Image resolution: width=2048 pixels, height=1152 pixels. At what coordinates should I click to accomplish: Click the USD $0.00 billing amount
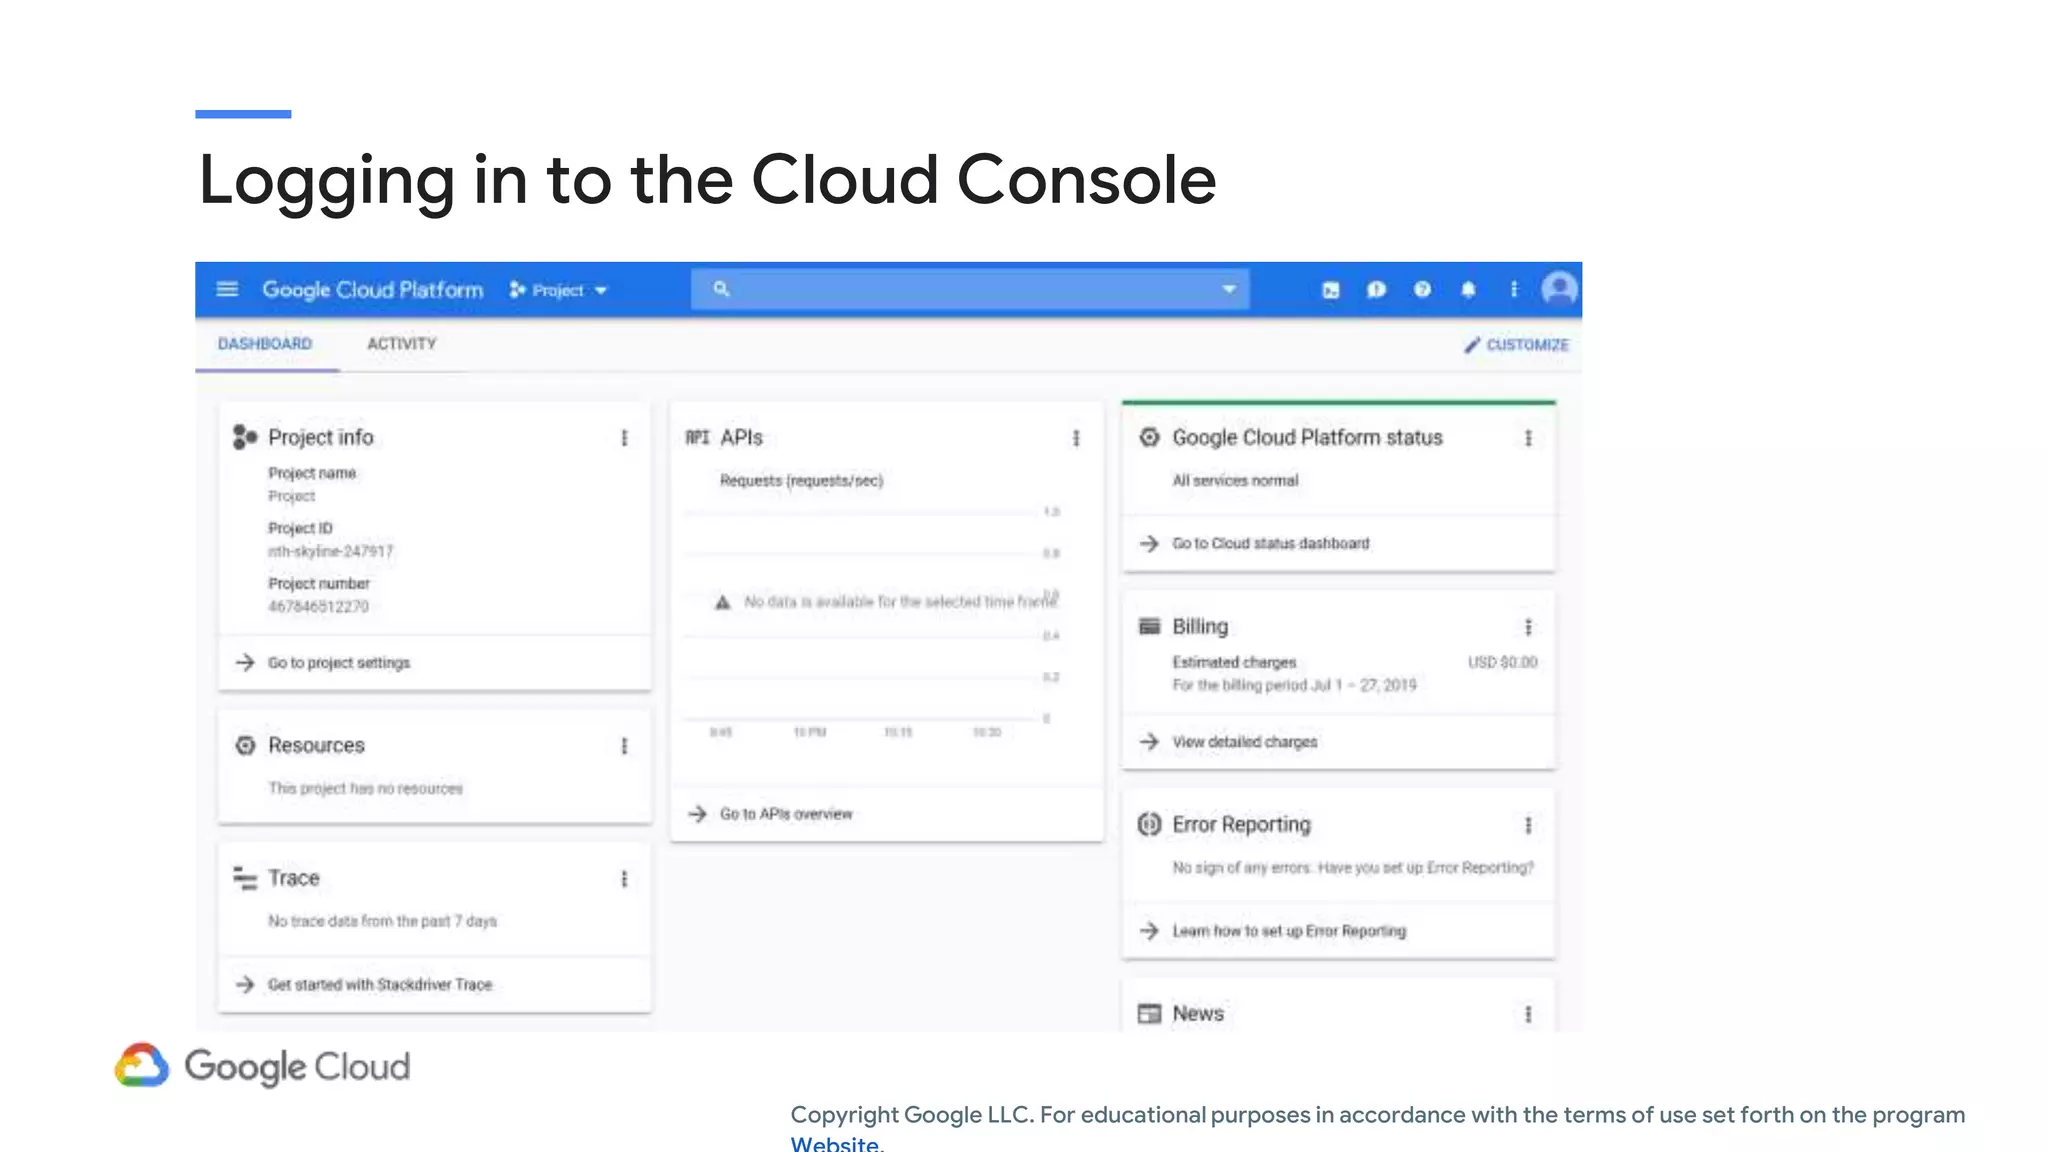click(1503, 662)
